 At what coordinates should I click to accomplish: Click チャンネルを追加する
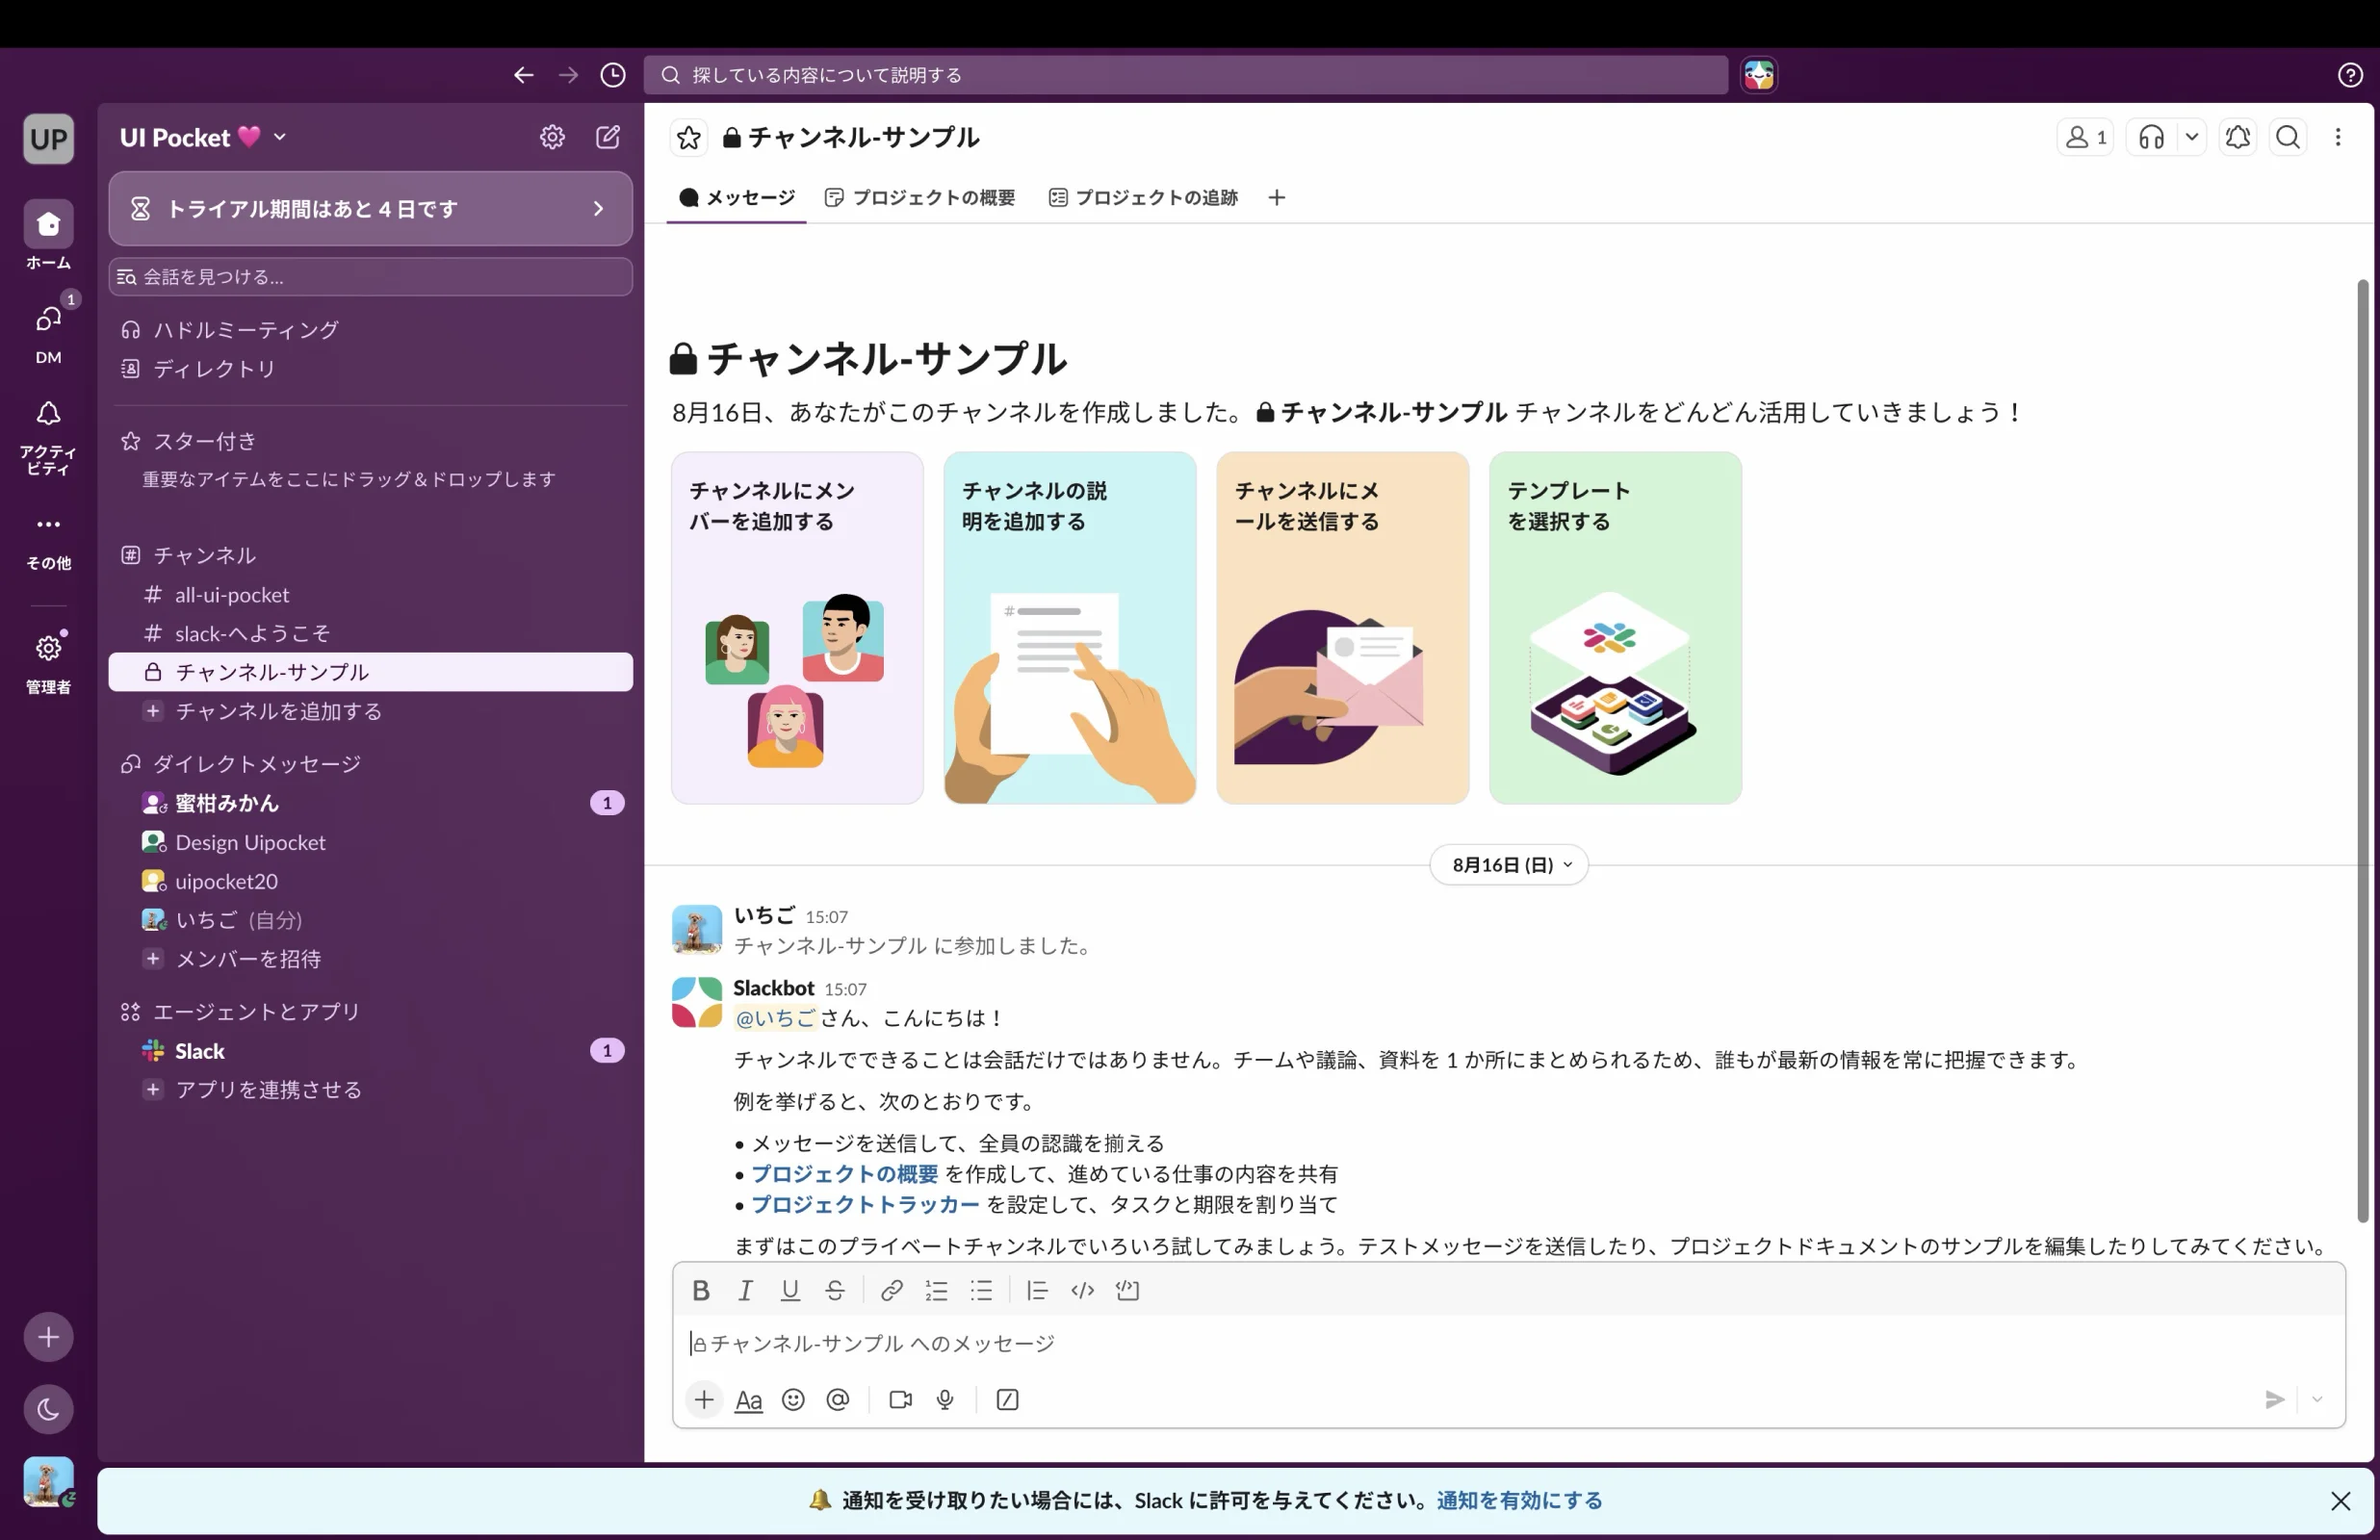click(x=370, y=711)
